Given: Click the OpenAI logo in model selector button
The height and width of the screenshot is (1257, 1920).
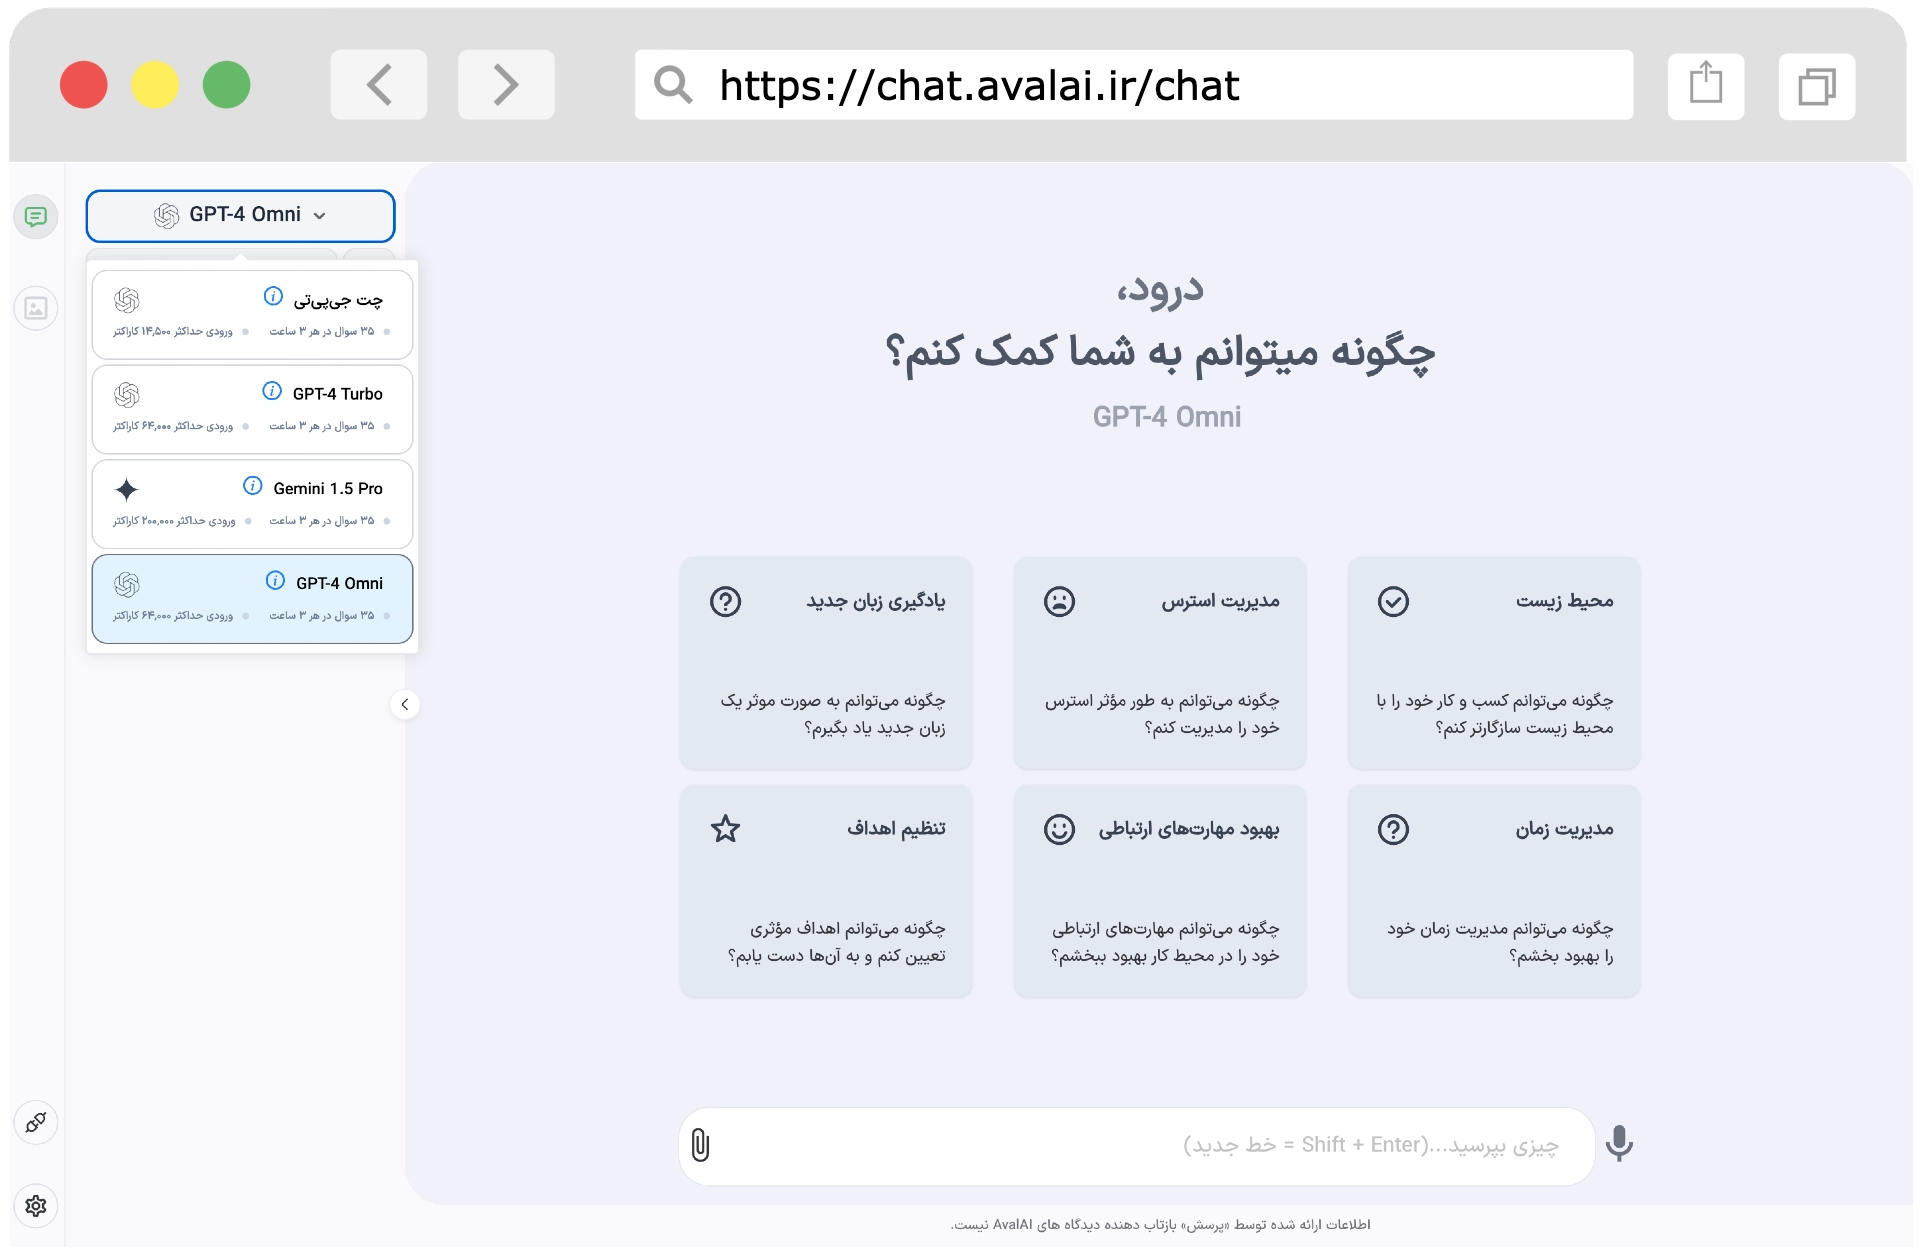Looking at the screenshot, I should click(x=167, y=216).
